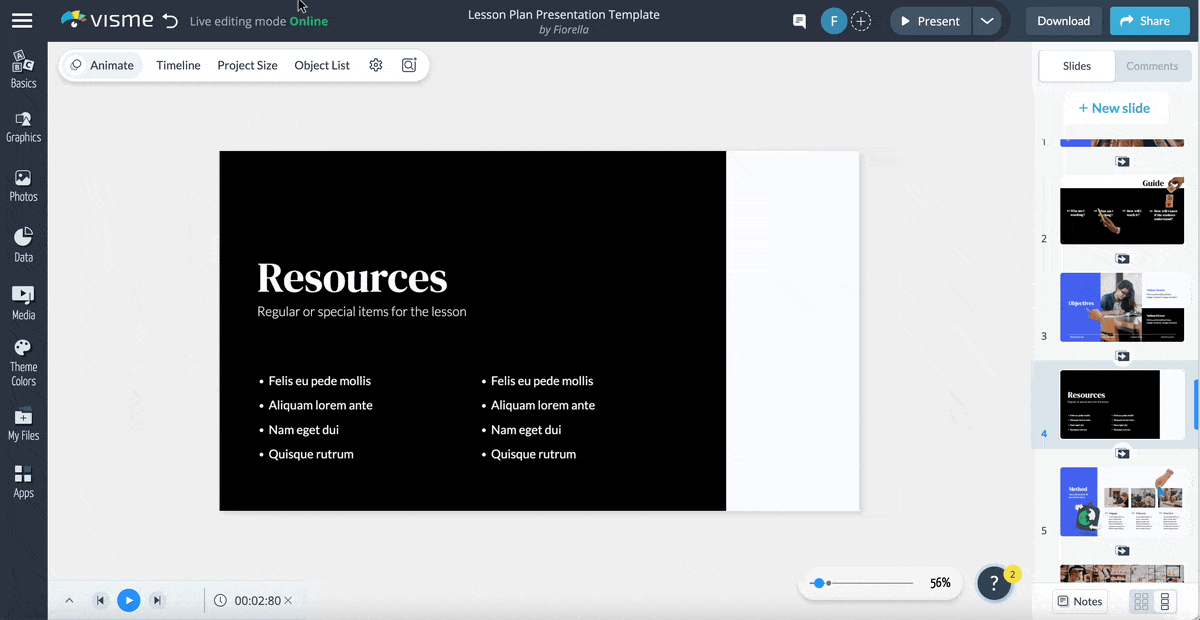The width and height of the screenshot is (1200, 620).
Task: Switch to the Comments tab
Action: click(1152, 66)
